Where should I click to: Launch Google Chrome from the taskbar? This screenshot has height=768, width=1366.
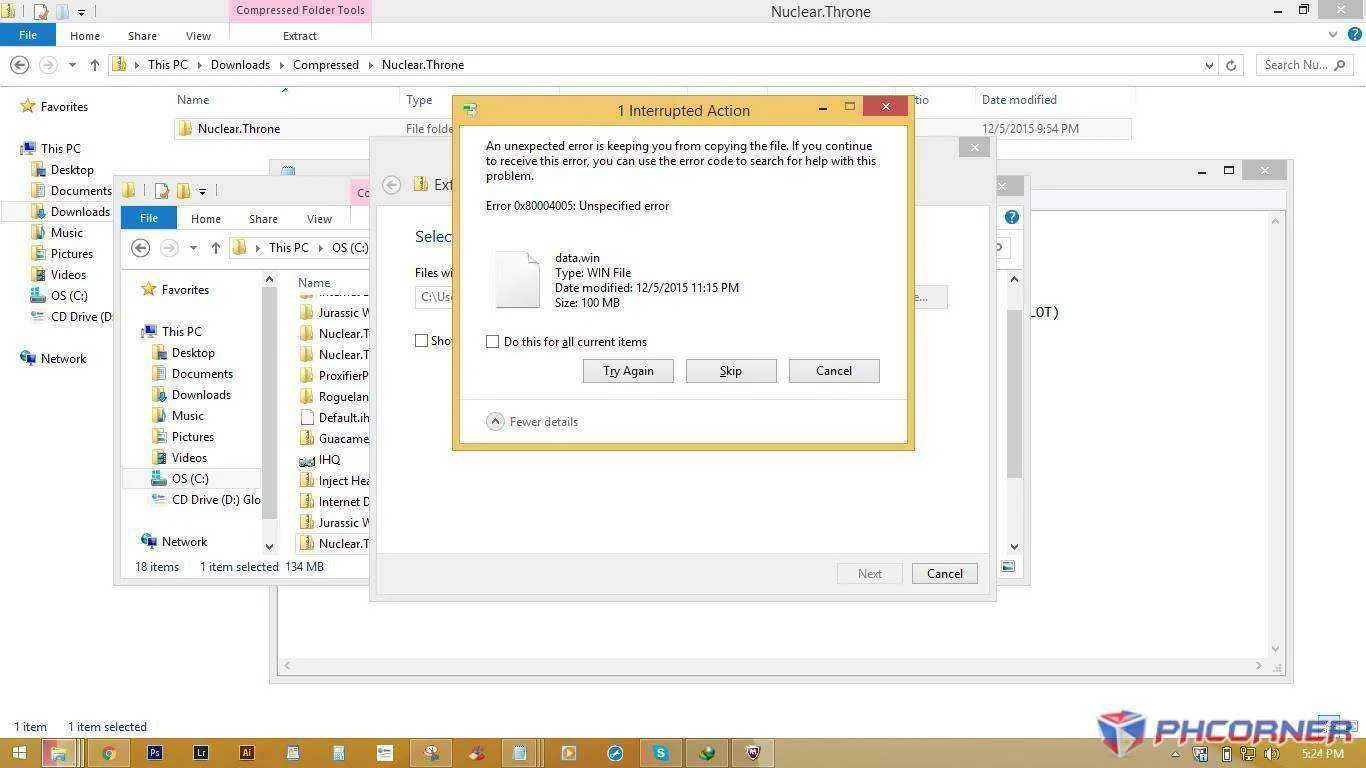[108, 753]
